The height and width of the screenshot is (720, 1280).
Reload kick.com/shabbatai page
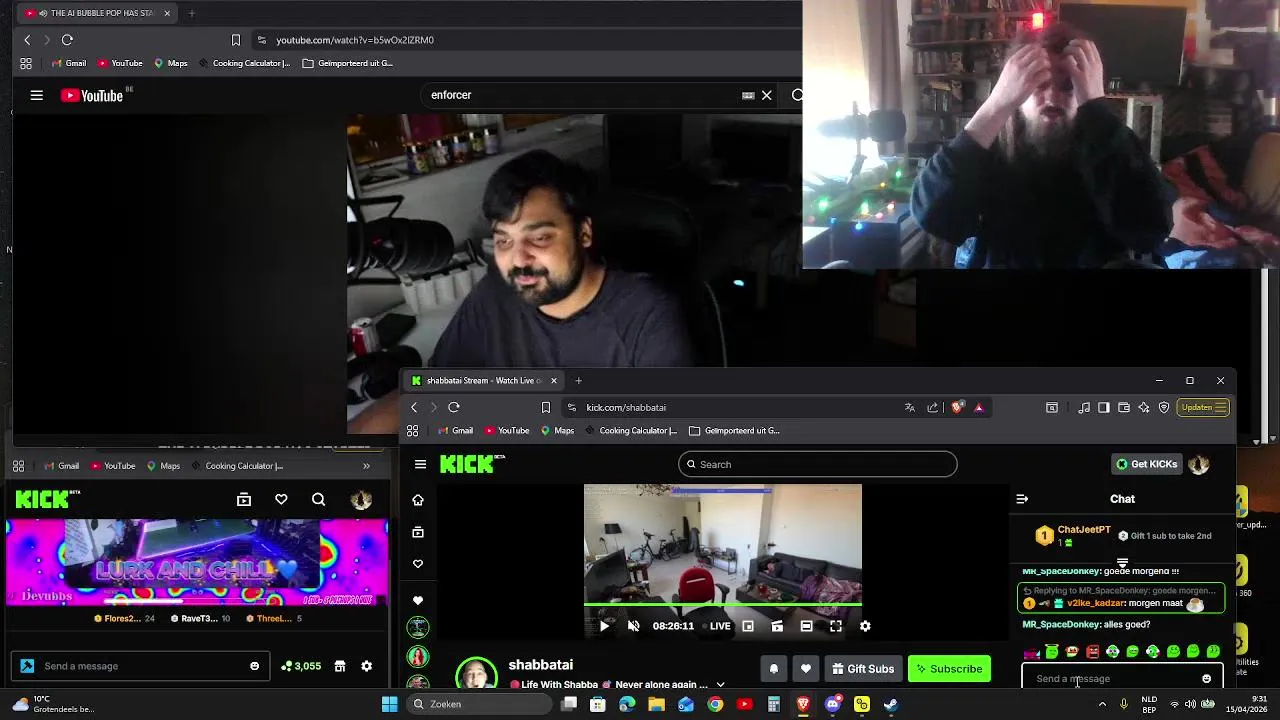click(x=454, y=407)
